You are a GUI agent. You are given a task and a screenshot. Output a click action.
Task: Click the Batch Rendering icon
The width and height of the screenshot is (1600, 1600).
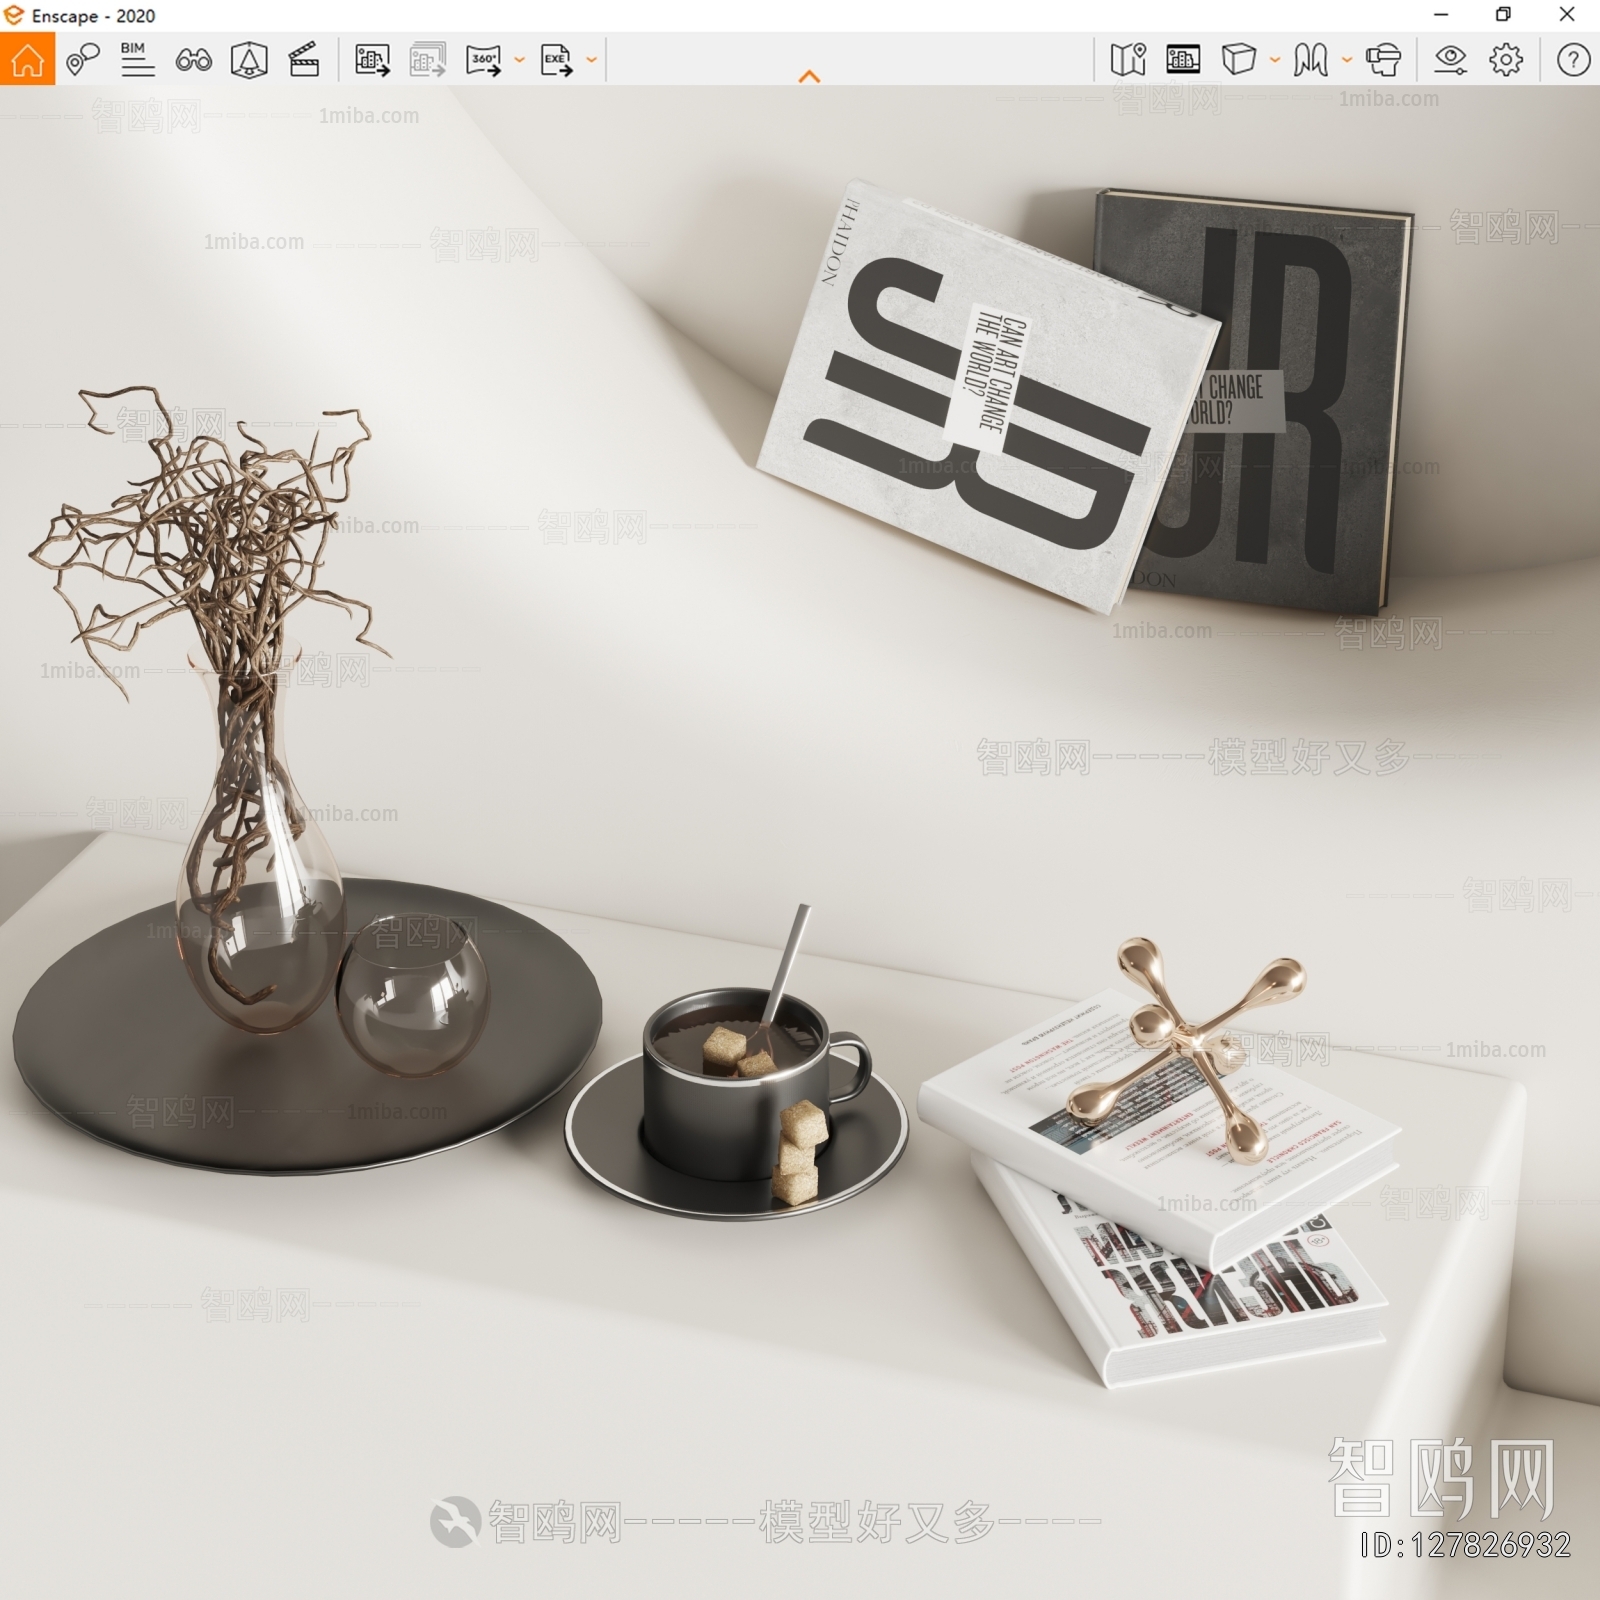[x=428, y=60]
